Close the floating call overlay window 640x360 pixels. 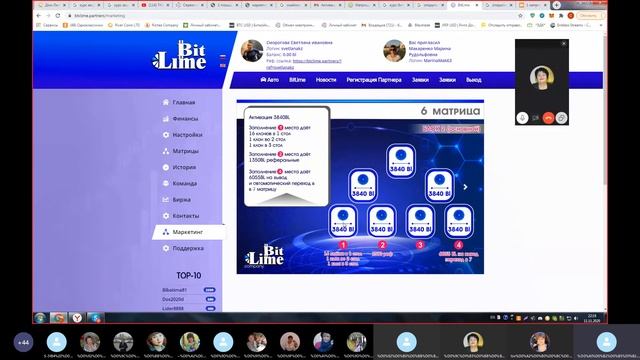pos(564,43)
